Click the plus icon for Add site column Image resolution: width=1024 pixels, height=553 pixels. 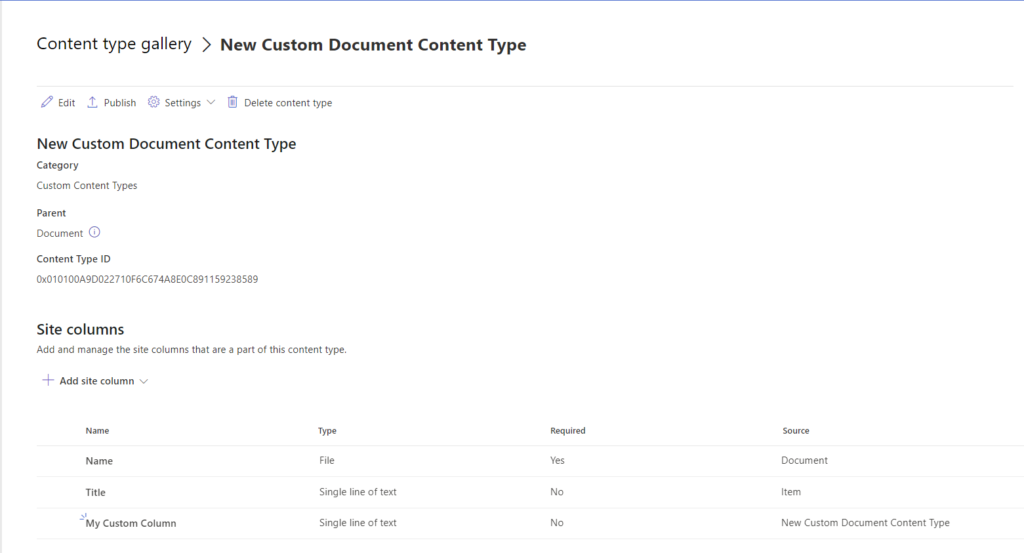pyautogui.click(x=48, y=380)
